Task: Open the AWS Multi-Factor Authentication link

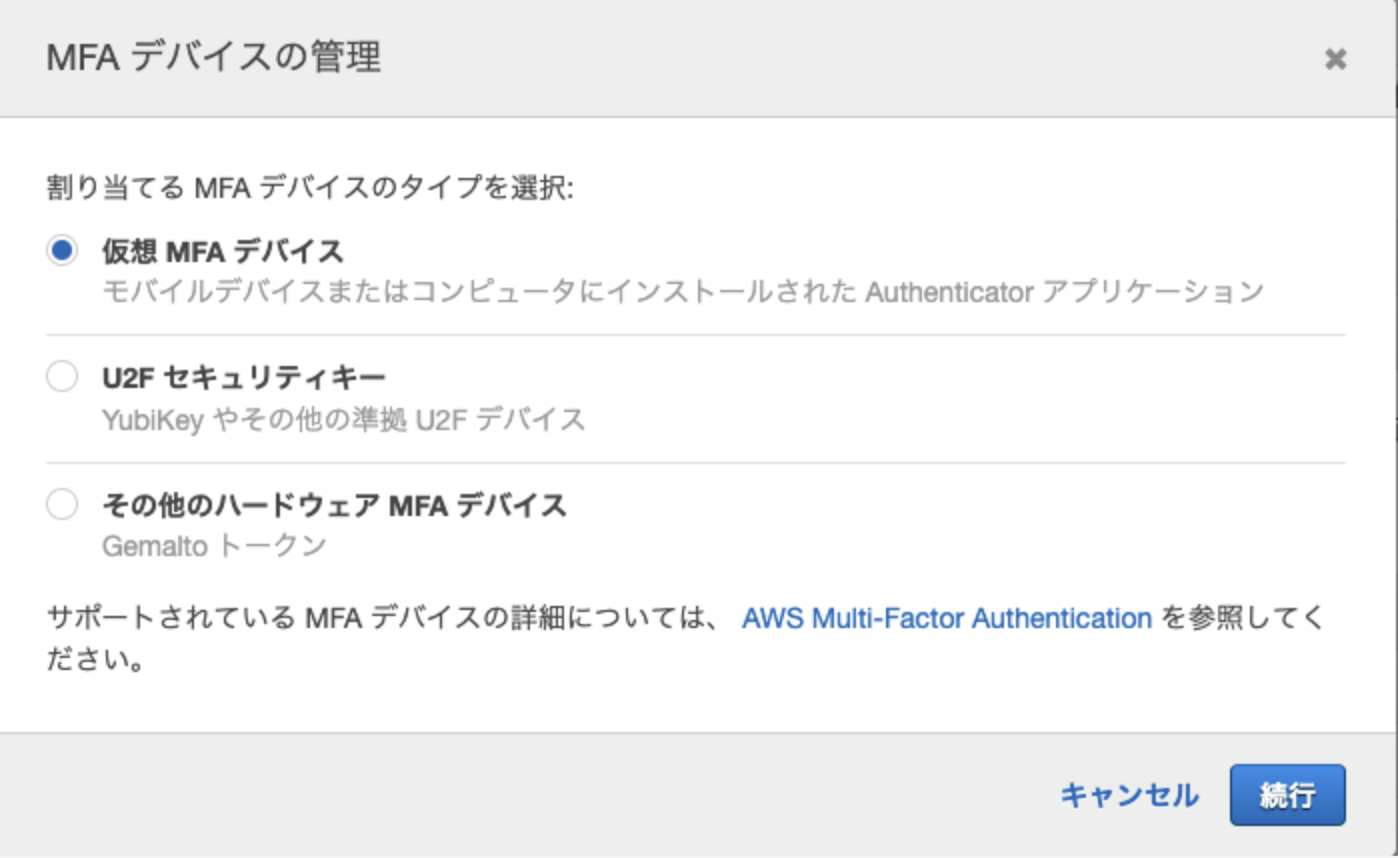Action: 945,618
